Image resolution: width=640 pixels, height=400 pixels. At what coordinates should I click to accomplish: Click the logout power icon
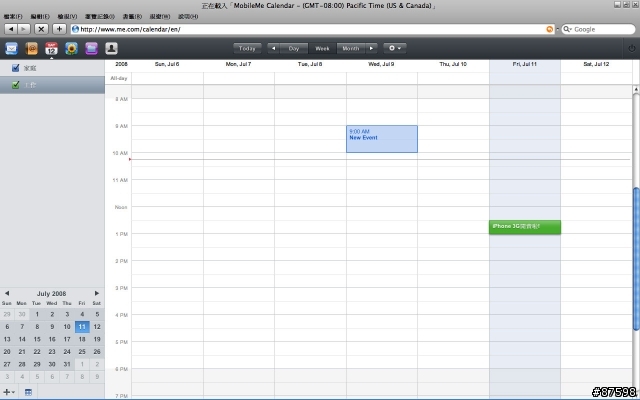pyautogui.click(x=629, y=47)
